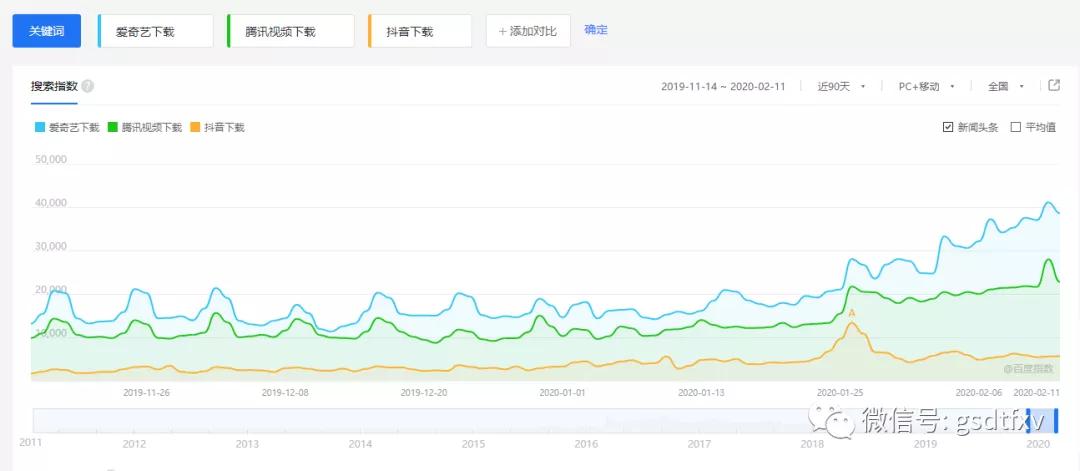Uncheck the 新闻头条 checkbox

pyautogui.click(x=948, y=127)
